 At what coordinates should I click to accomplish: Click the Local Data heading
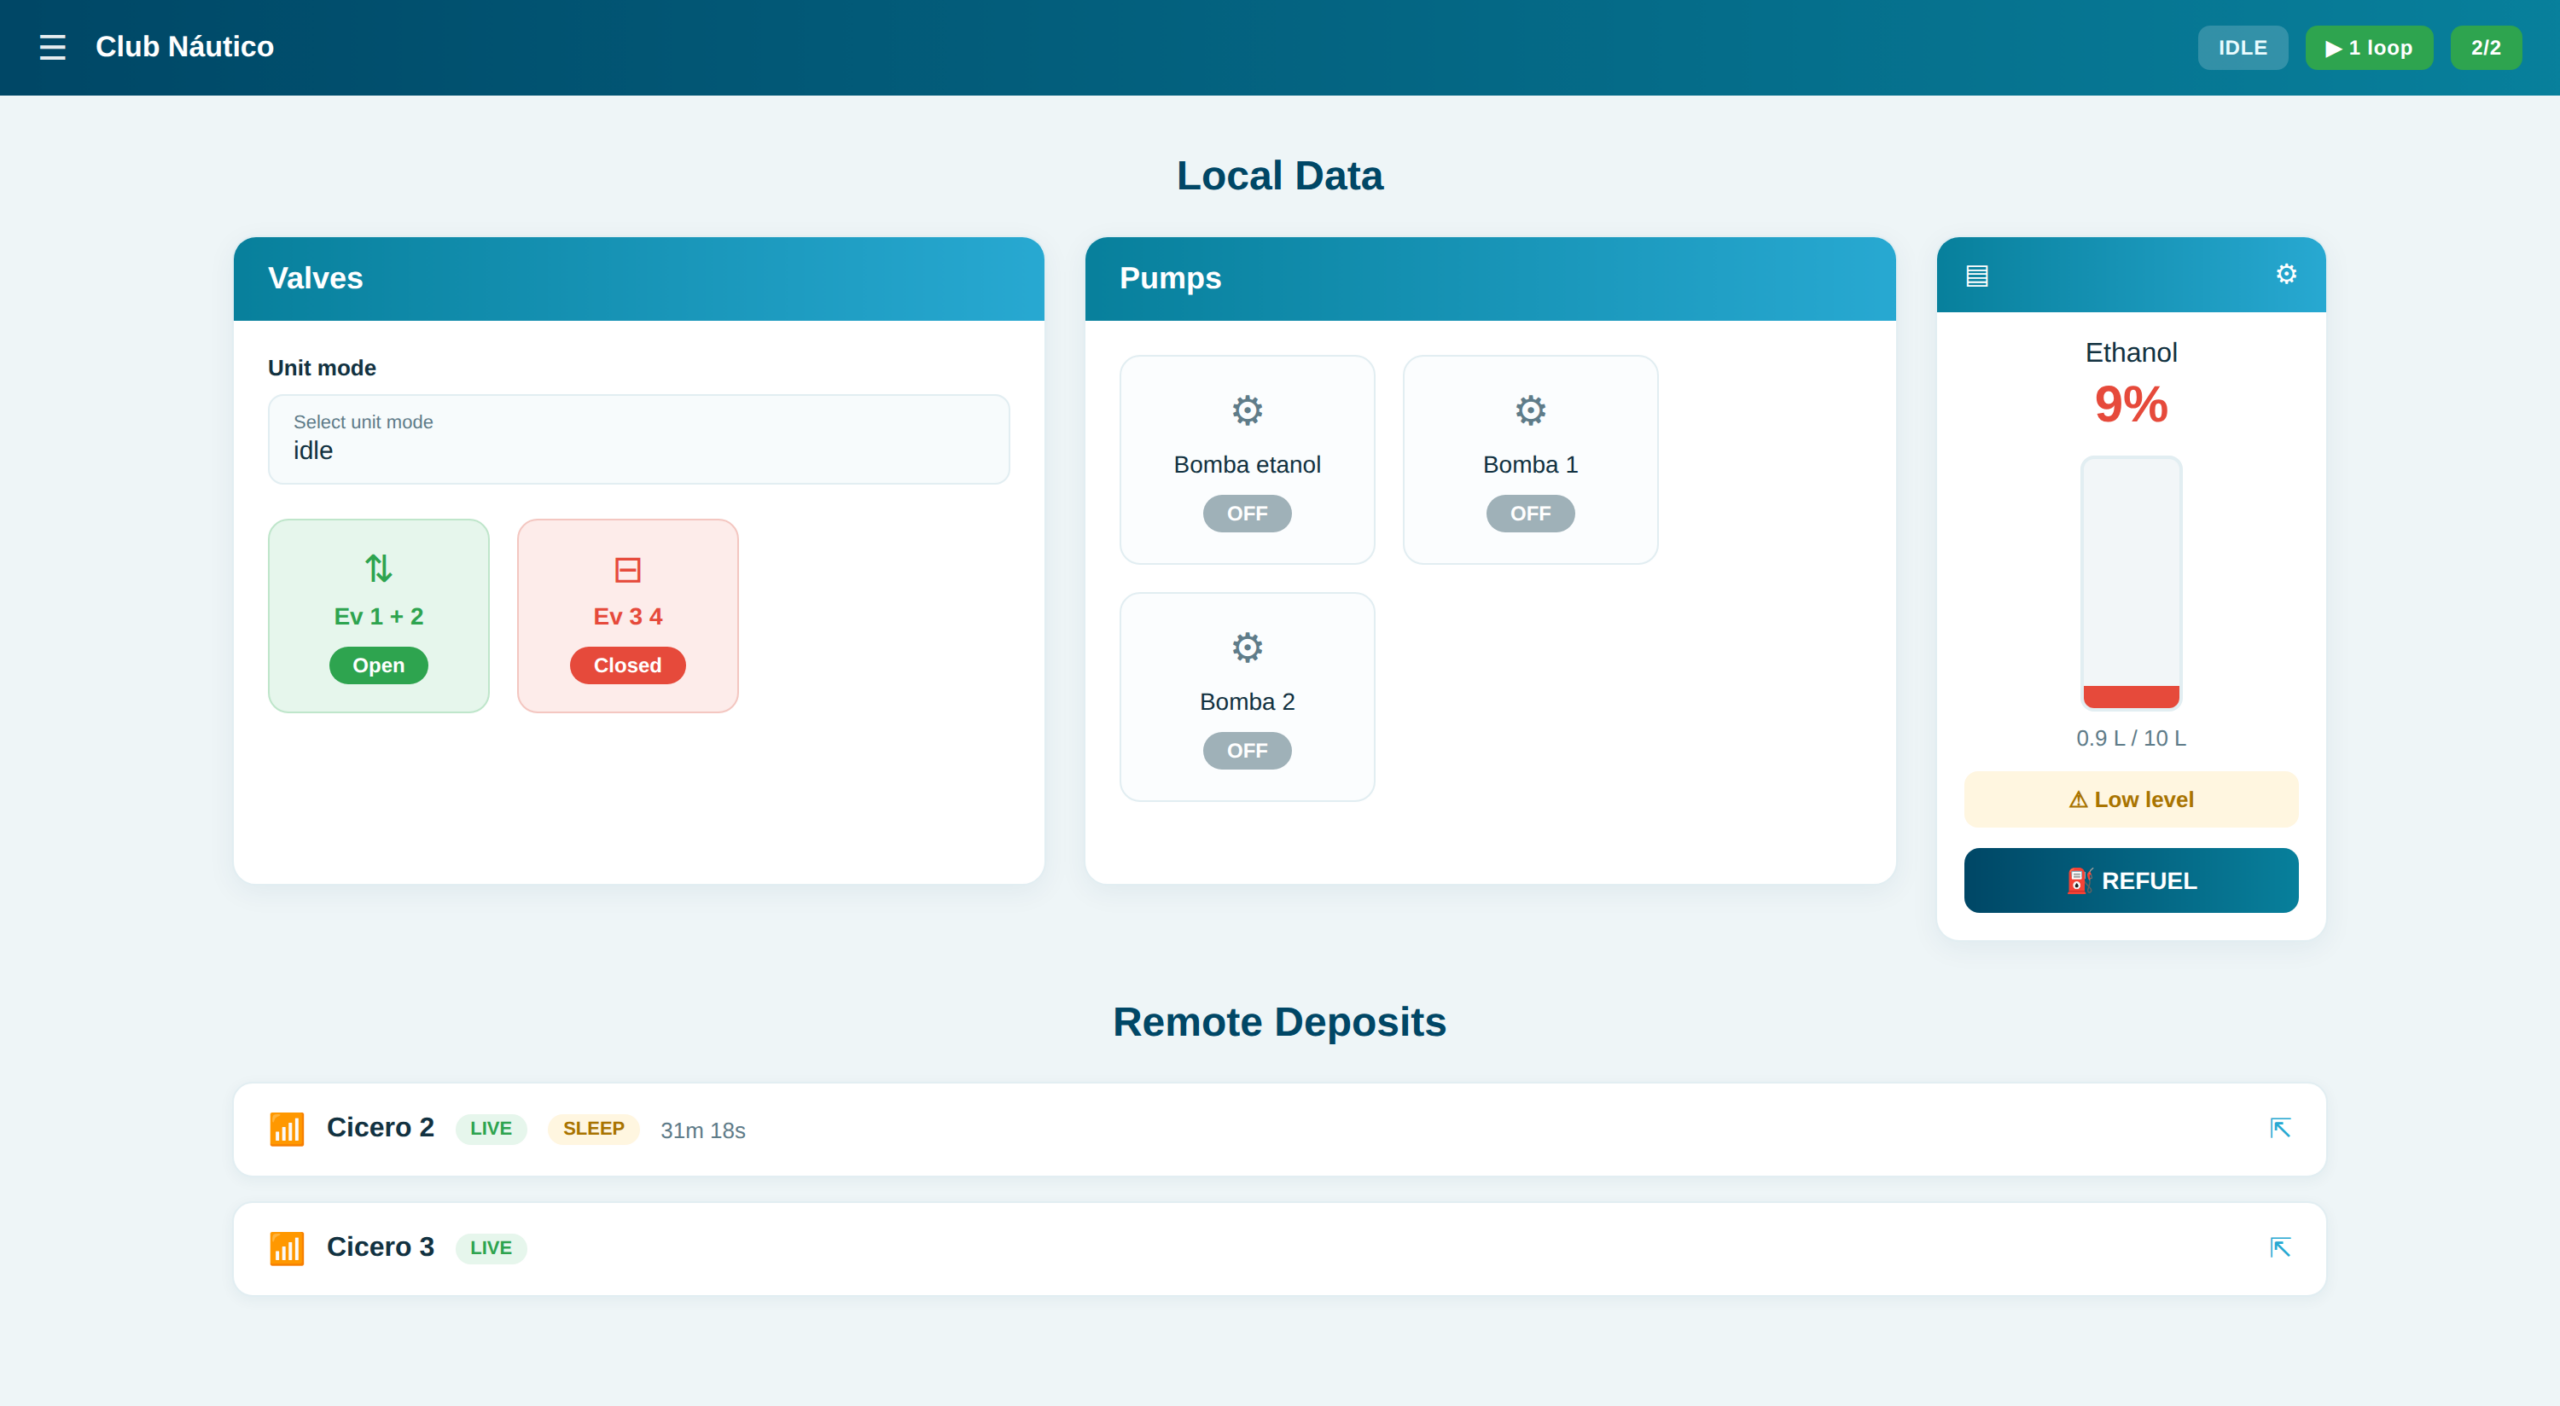click(x=1280, y=176)
